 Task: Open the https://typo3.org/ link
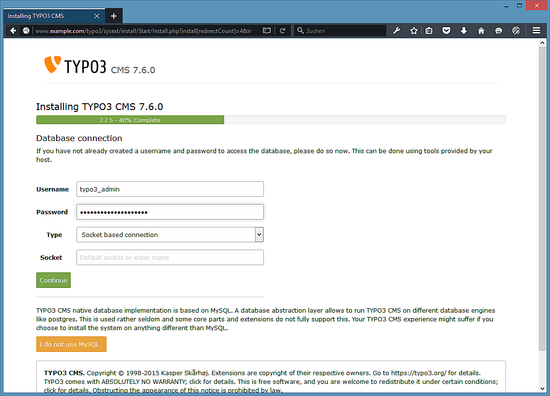418,372
